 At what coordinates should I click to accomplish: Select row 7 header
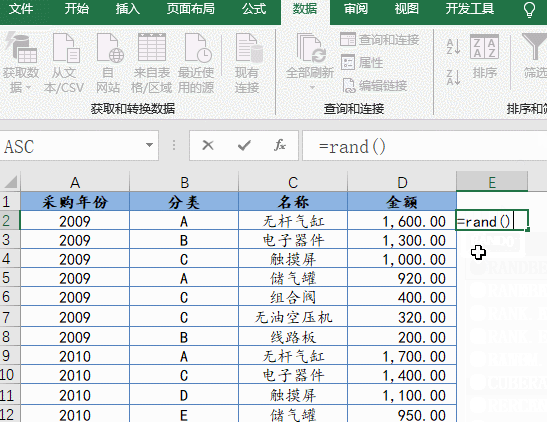click(10, 317)
